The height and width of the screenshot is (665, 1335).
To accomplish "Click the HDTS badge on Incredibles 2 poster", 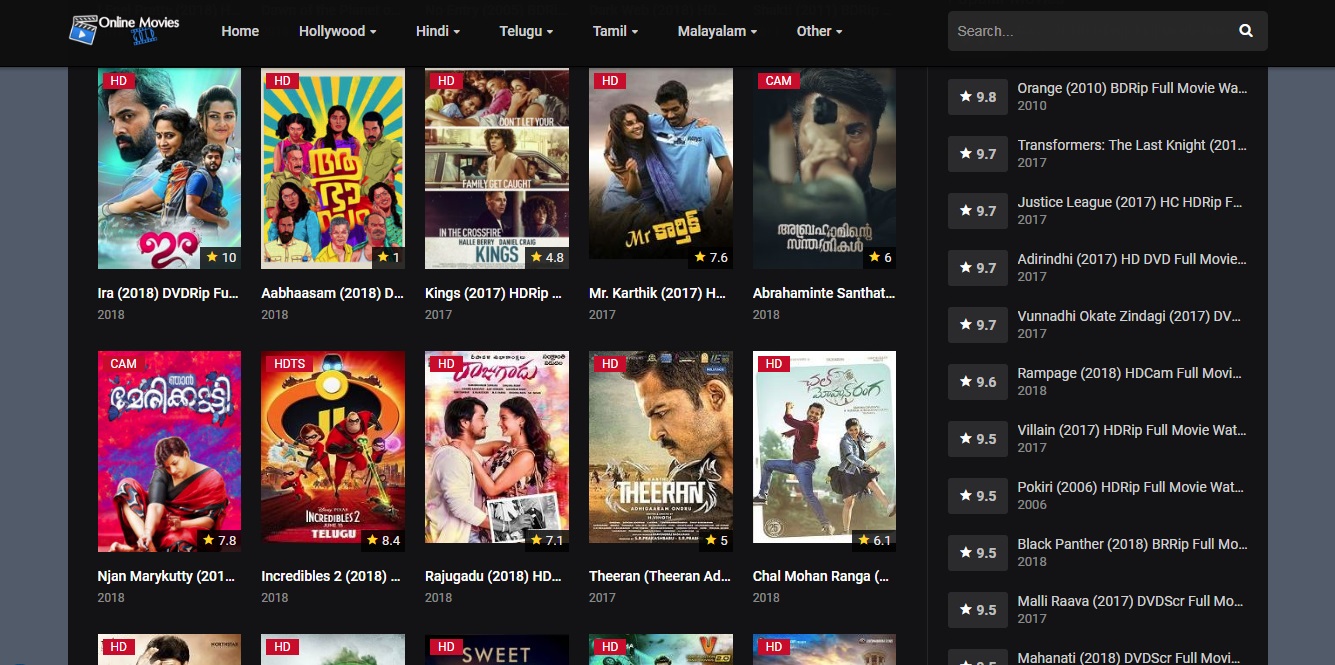I will pyautogui.click(x=289, y=364).
